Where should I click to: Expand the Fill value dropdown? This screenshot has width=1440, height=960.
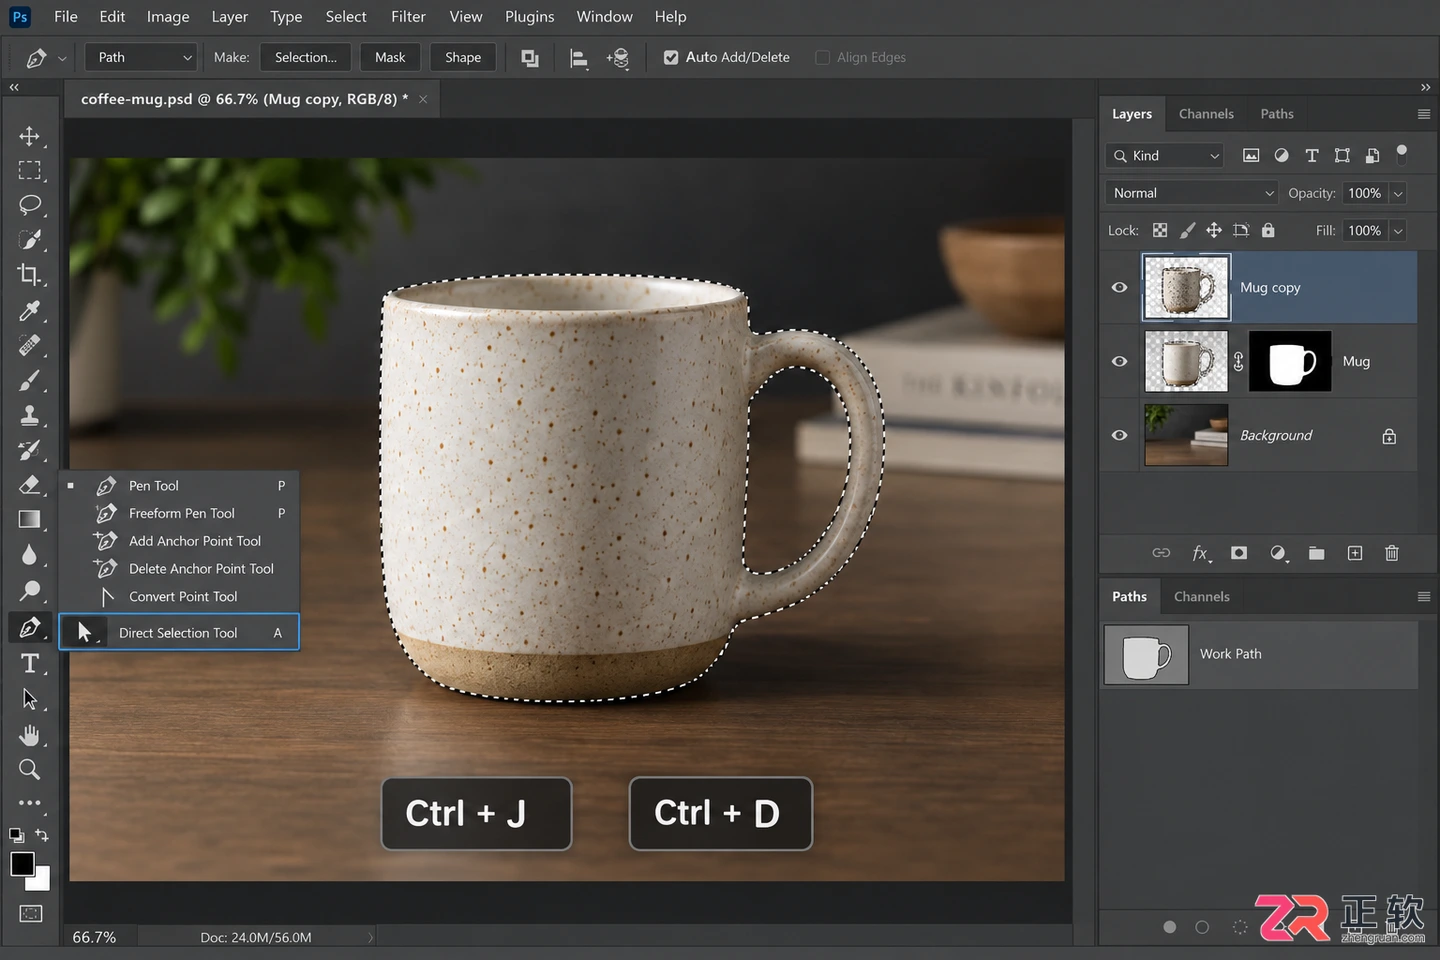tap(1398, 231)
